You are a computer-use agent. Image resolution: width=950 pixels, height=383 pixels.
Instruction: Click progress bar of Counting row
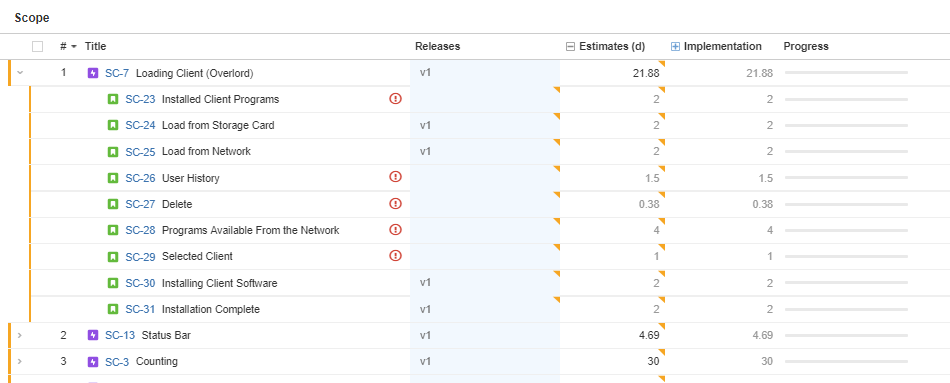pos(846,362)
